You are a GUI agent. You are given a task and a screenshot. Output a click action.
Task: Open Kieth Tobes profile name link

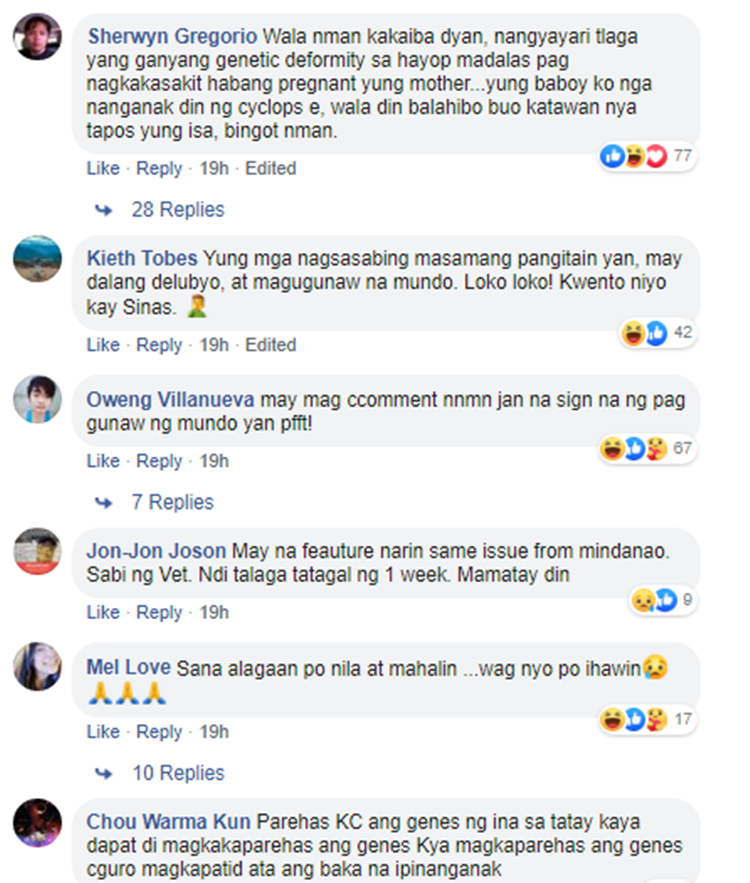[142, 258]
